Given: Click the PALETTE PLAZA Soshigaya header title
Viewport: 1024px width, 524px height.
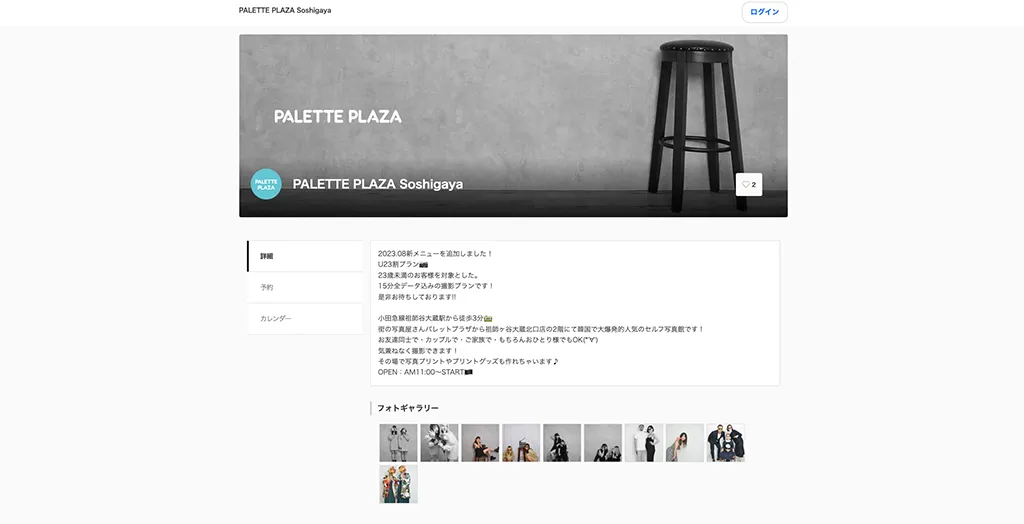Looking at the screenshot, I should point(285,10).
